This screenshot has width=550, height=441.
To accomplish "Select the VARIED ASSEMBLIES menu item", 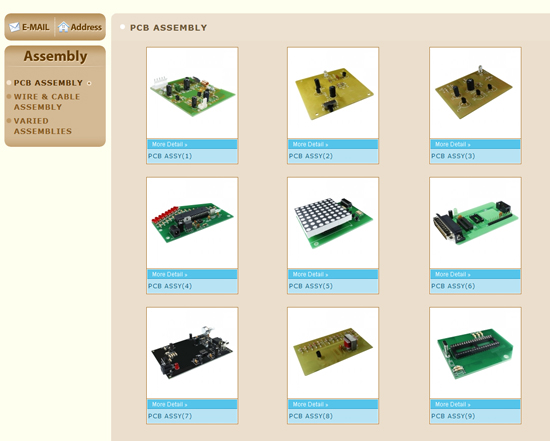I will pyautogui.click(x=42, y=126).
